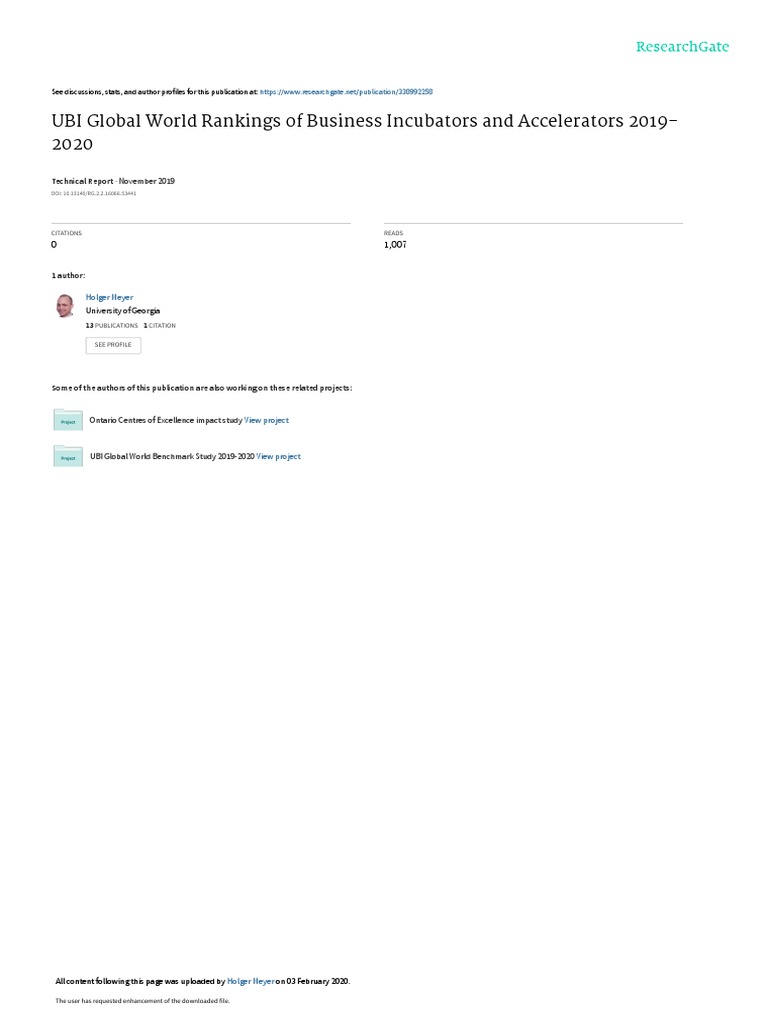Click the Ontario Centres project folder icon
Viewport: 768px width, 1024px height.
[68, 420]
